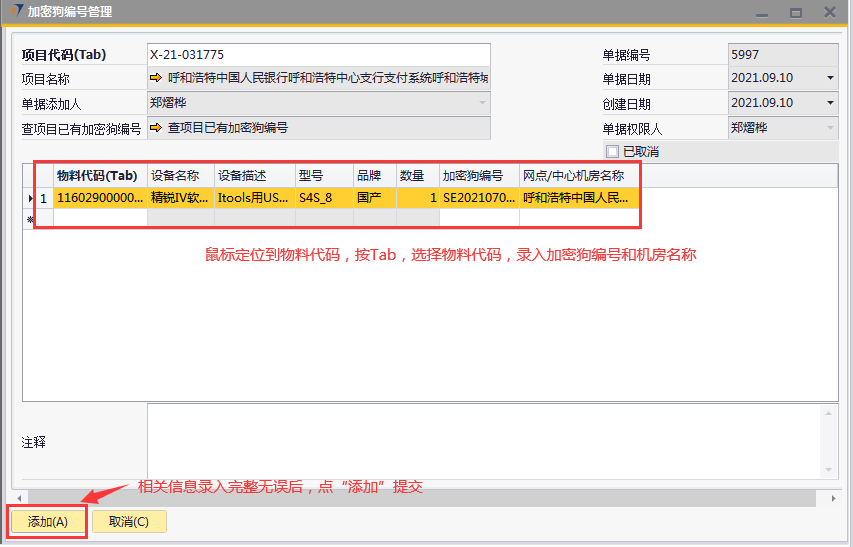Select row 1 using its row-pointer arrow
Screen dimensions: 853x547
click(x=29, y=198)
